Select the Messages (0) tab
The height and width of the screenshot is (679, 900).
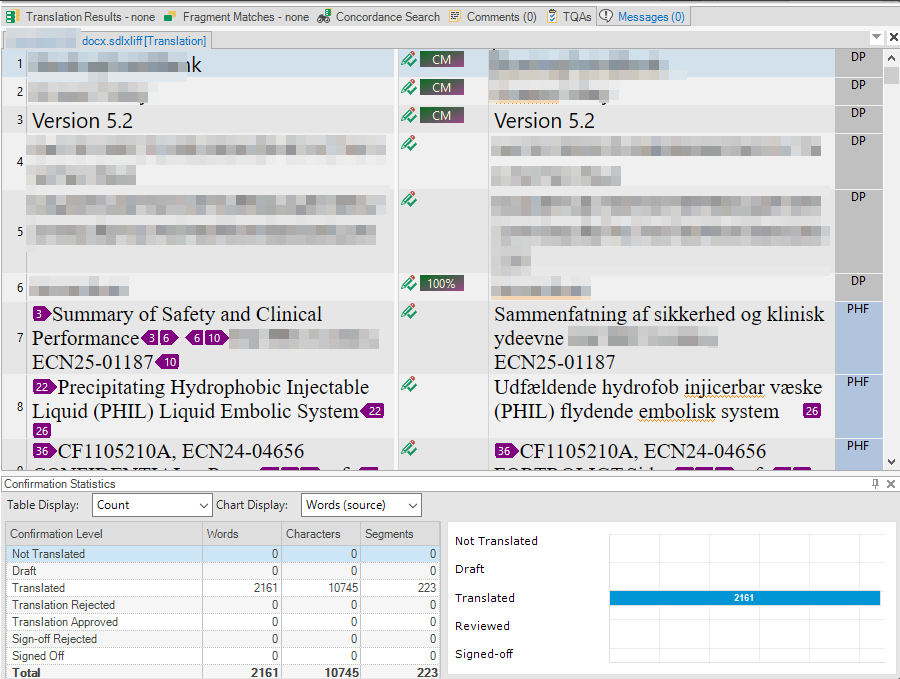(643, 17)
